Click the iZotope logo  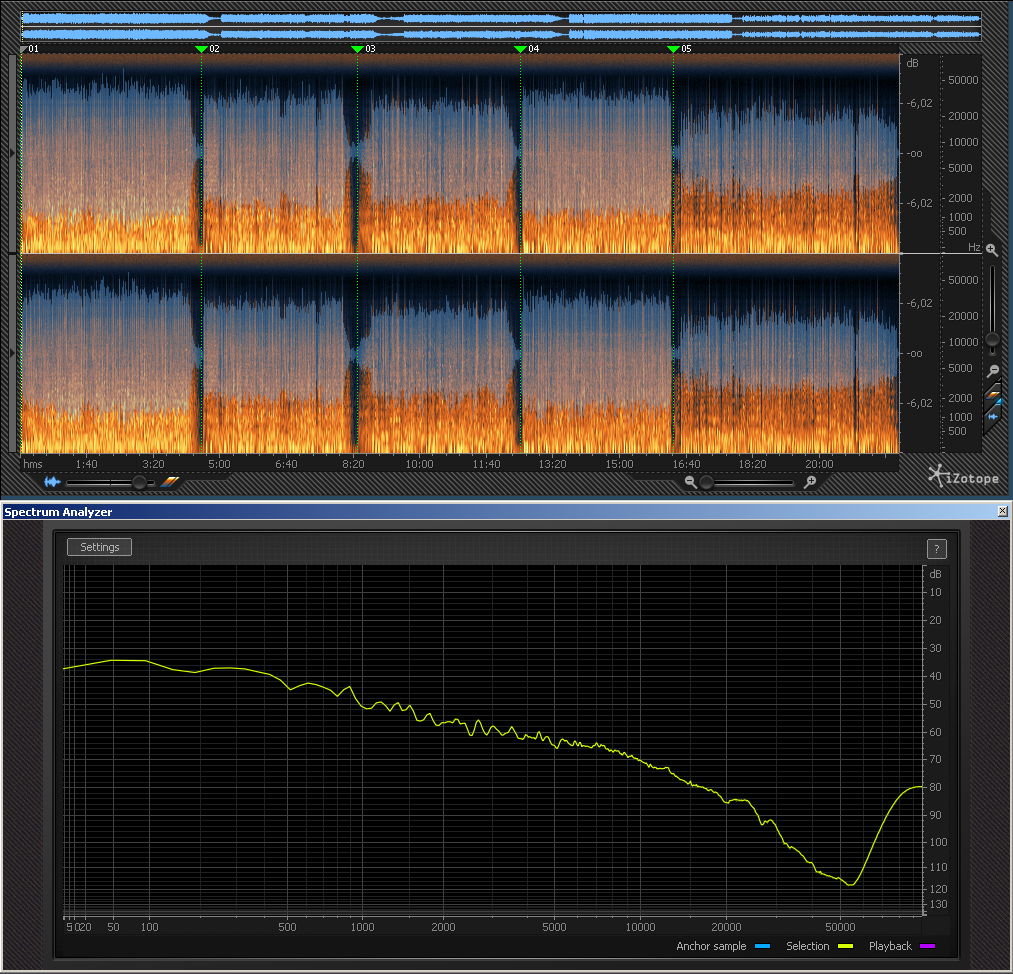(x=963, y=476)
